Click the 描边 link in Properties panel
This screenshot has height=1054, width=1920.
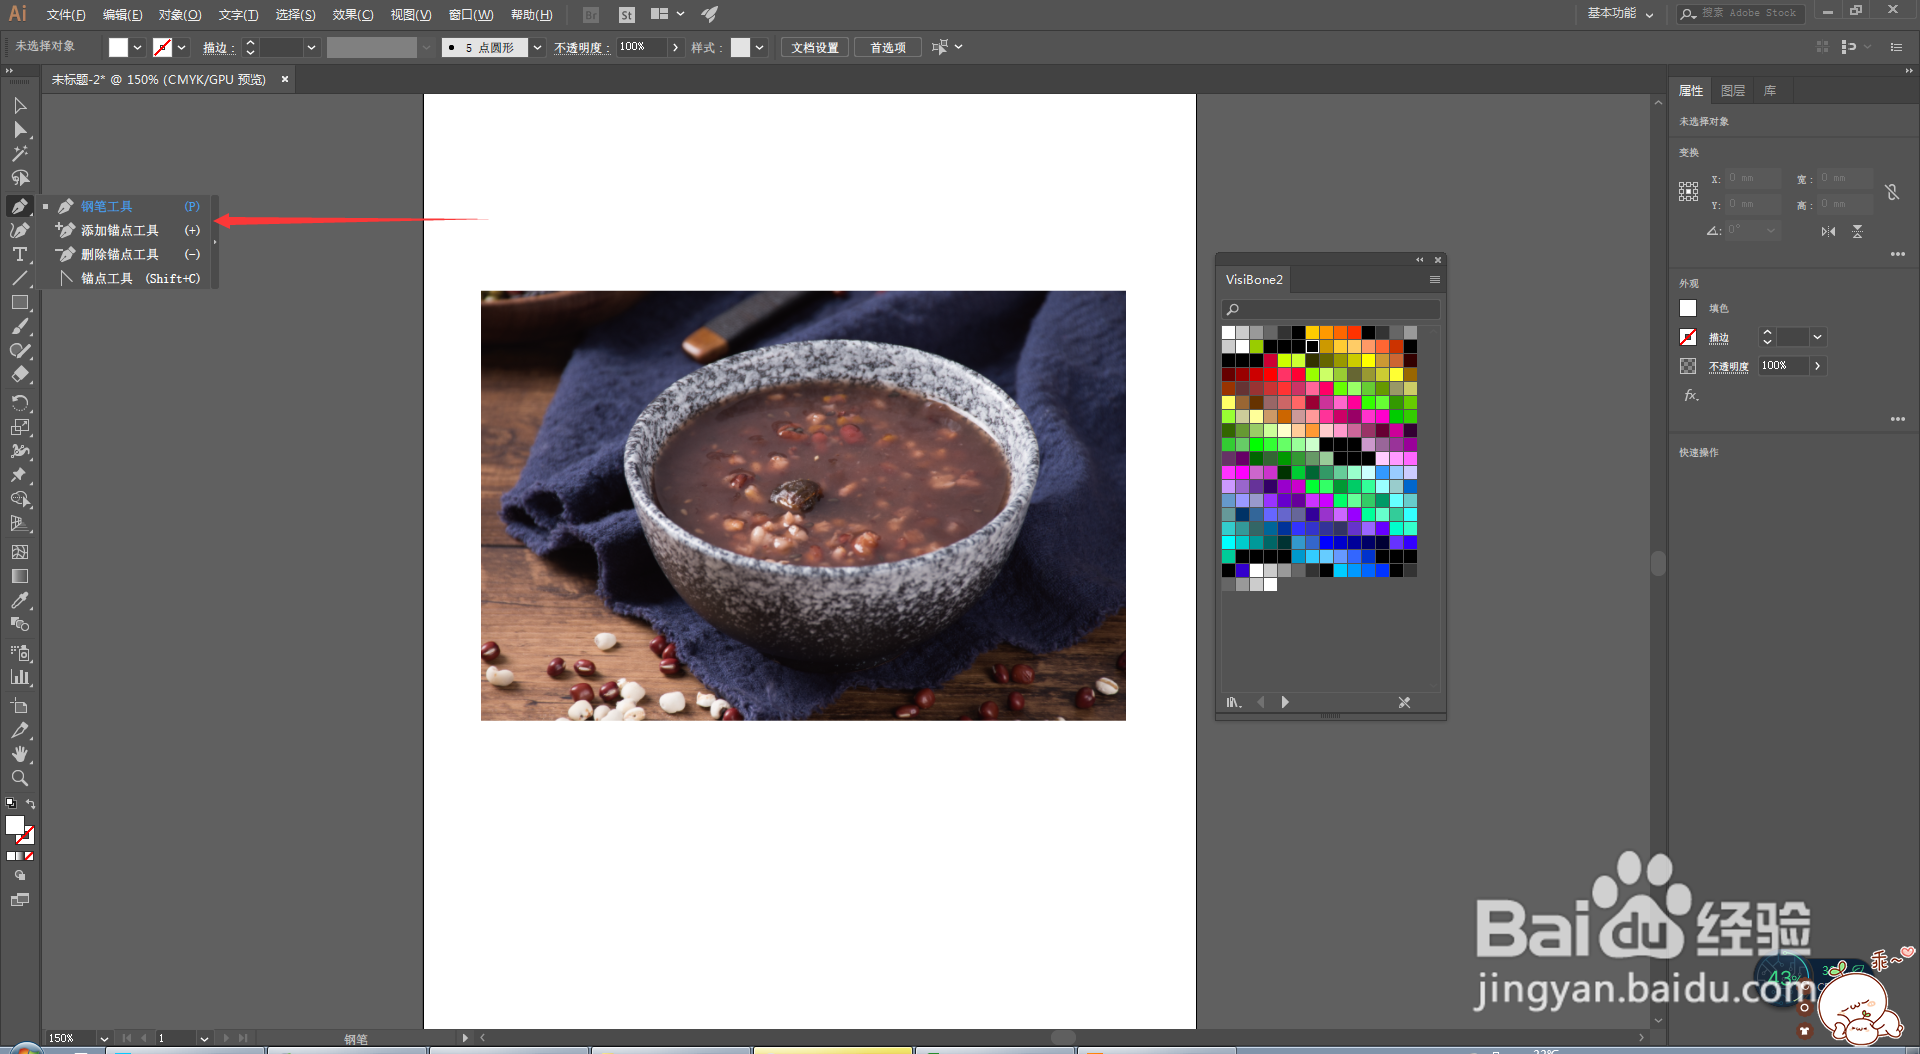[x=1719, y=338]
